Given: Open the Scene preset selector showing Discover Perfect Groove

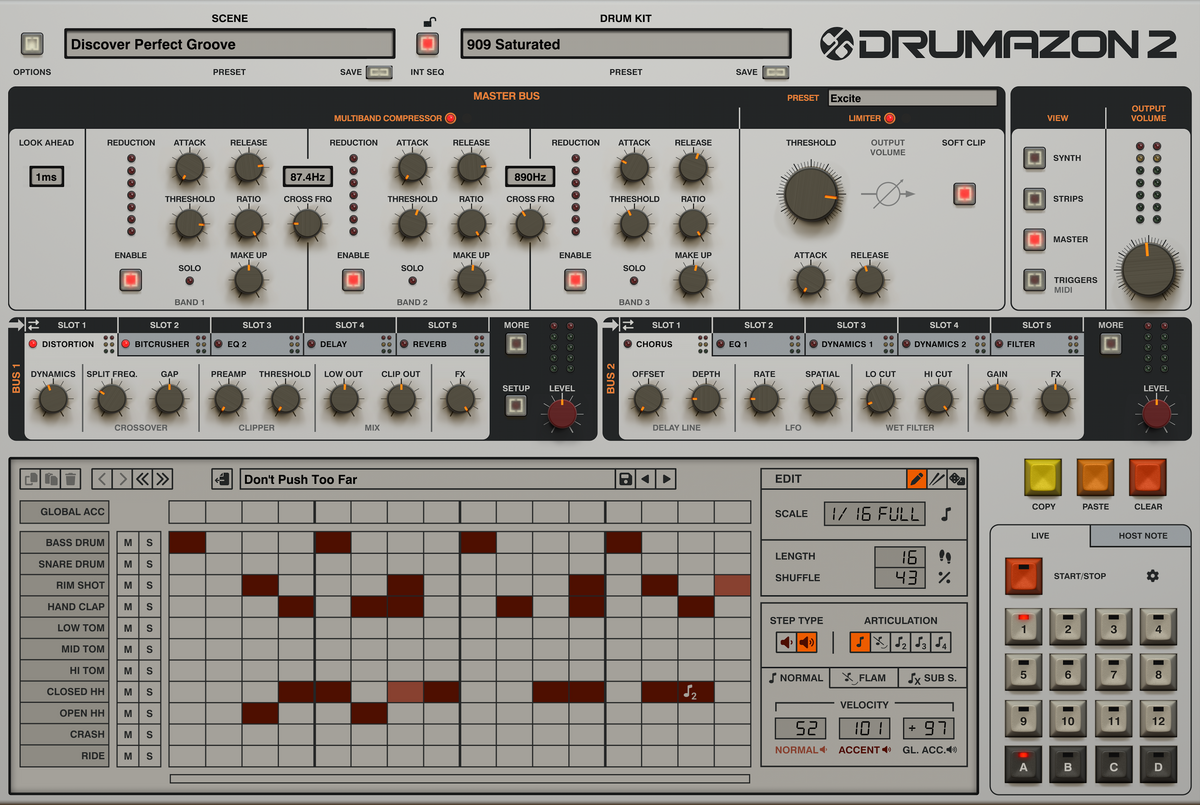Looking at the screenshot, I should click(x=229, y=43).
